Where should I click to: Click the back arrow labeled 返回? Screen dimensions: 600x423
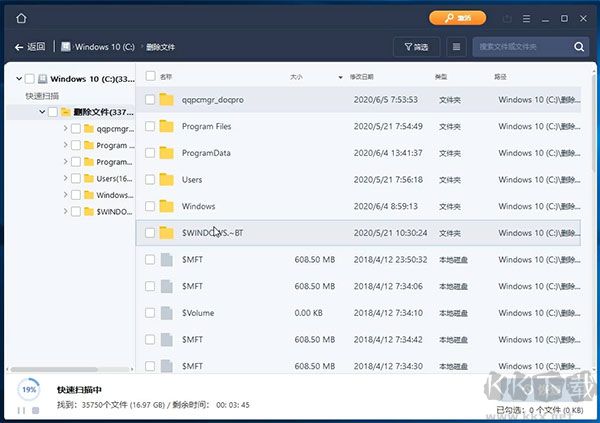[30, 47]
